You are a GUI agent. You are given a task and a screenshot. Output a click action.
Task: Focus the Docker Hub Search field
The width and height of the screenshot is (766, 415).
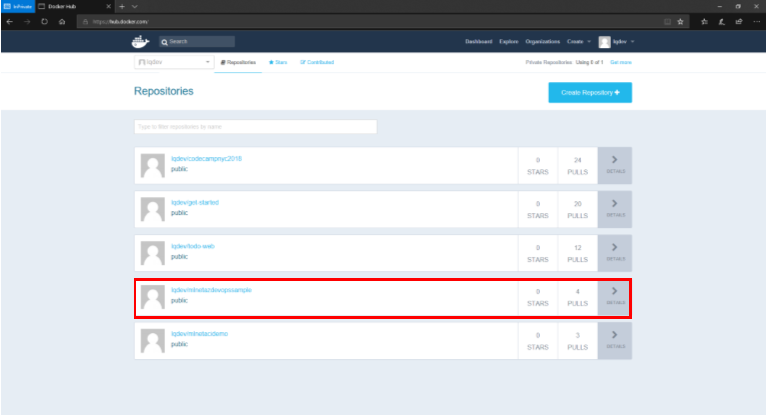pyautogui.click(x=197, y=42)
